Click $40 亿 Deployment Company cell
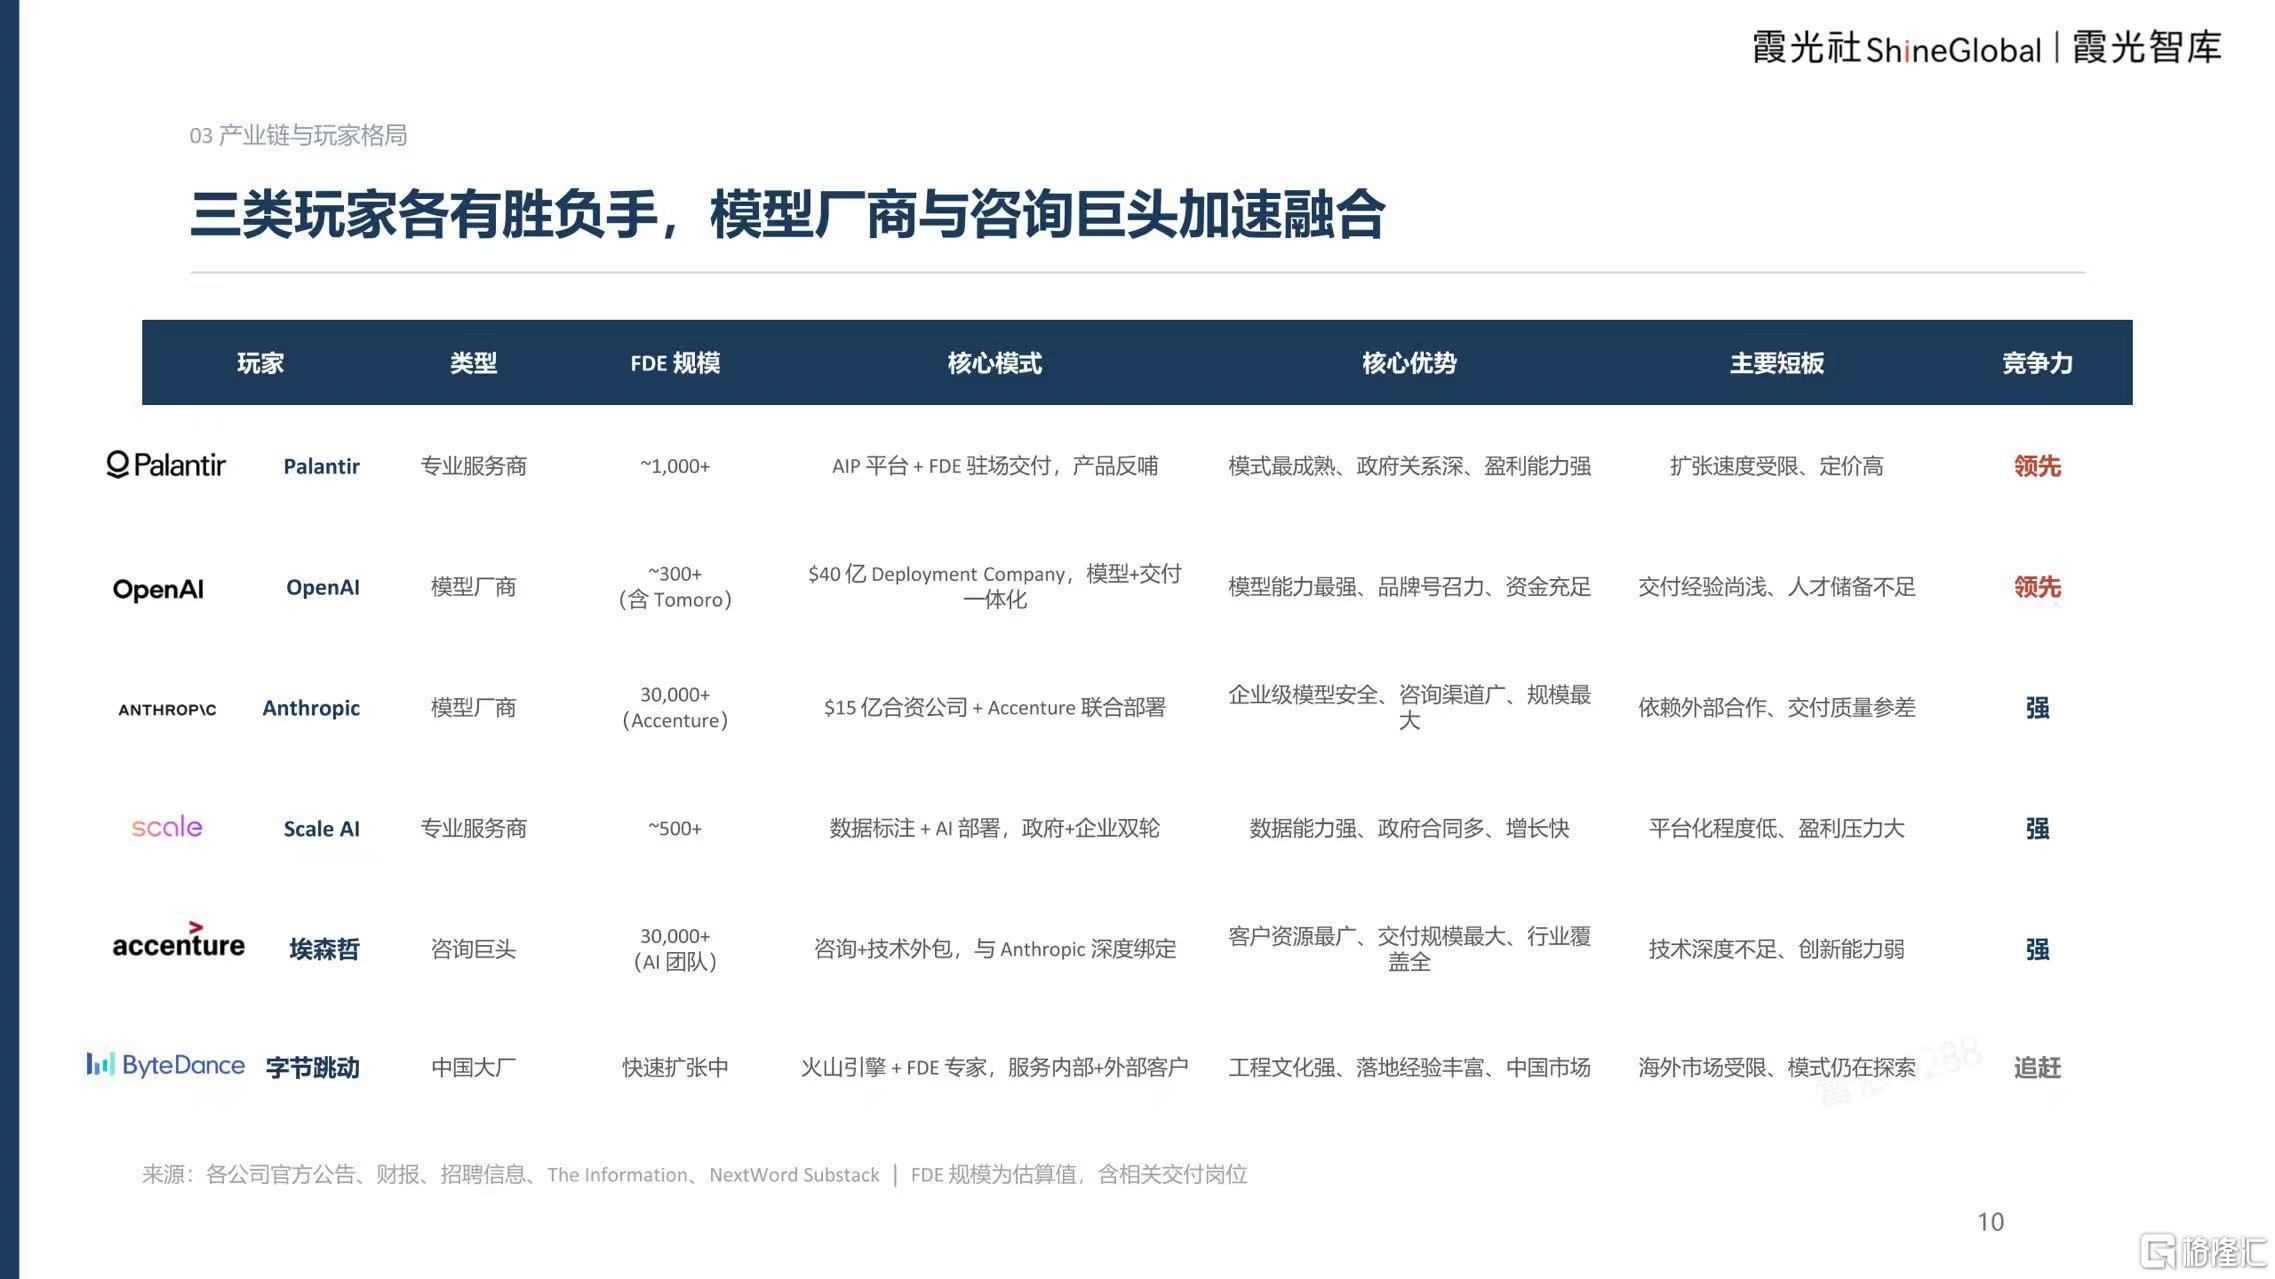The image size is (2275, 1279). 994,587
